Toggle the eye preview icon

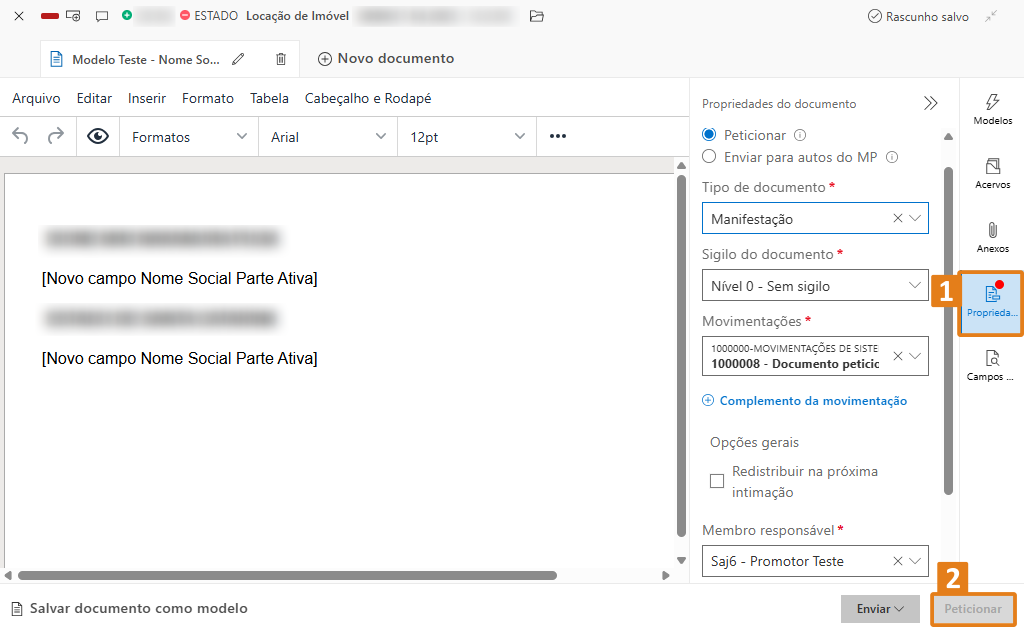click(x=98, y=137)
